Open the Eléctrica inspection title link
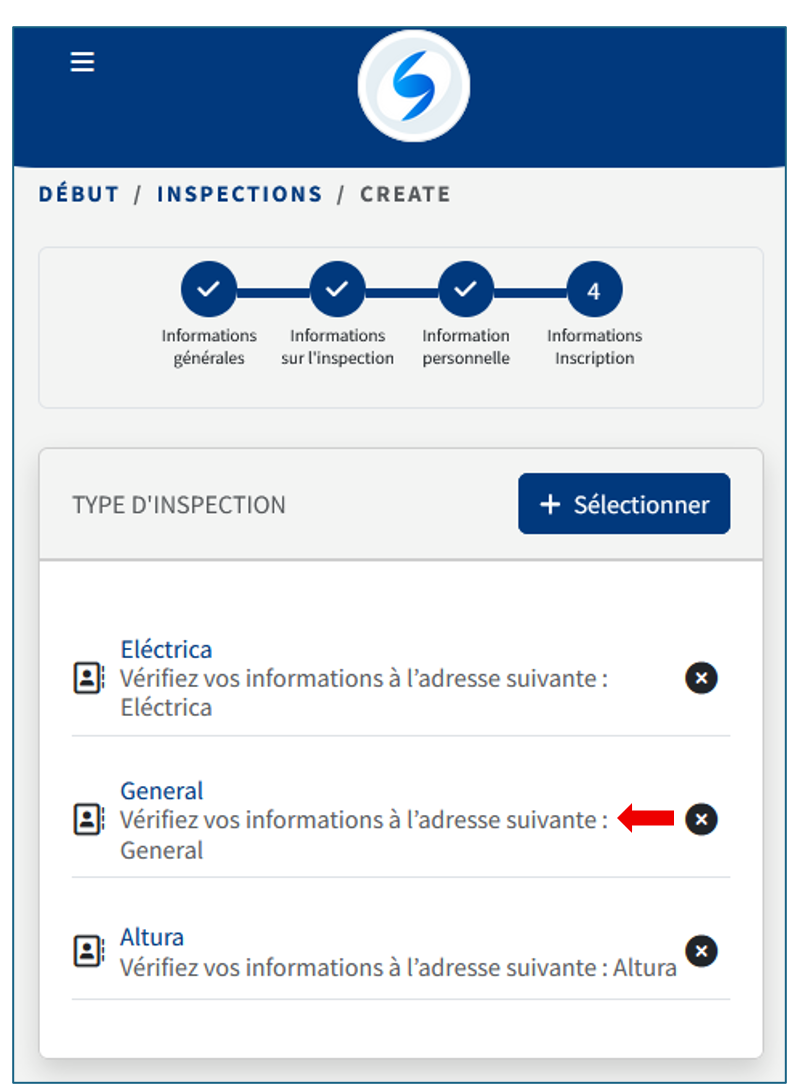Viewport: 795px width, 1092px height. [166, 649]
